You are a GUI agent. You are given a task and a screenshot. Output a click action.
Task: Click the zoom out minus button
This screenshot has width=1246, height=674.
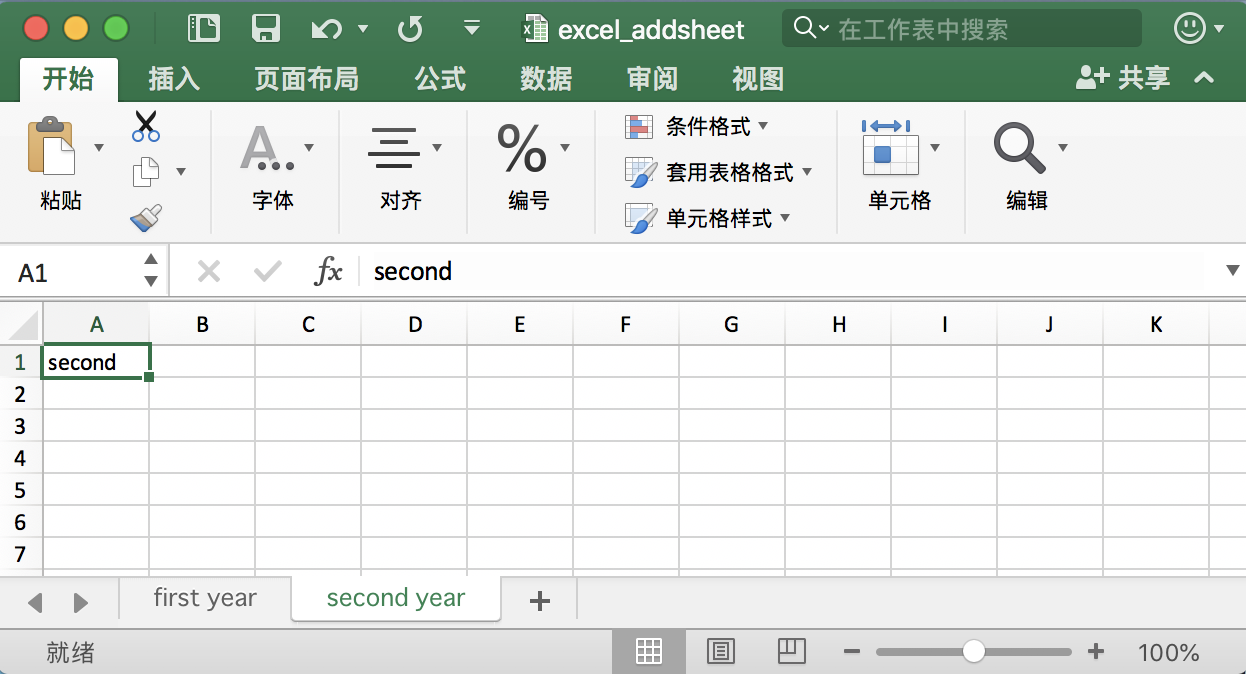pos(852,652)
